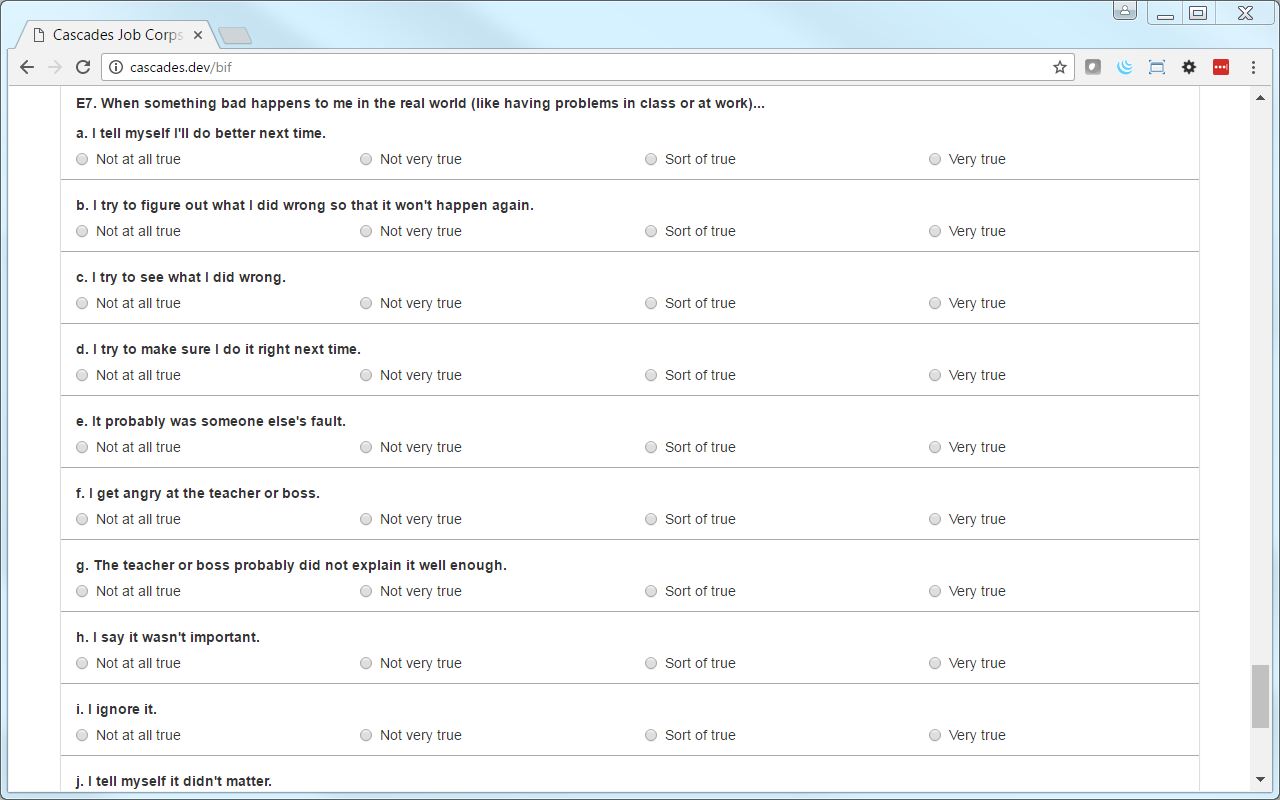Reload the cascades.dev page
Viewport: 1280px width, 800px height.
pos(83,67)
